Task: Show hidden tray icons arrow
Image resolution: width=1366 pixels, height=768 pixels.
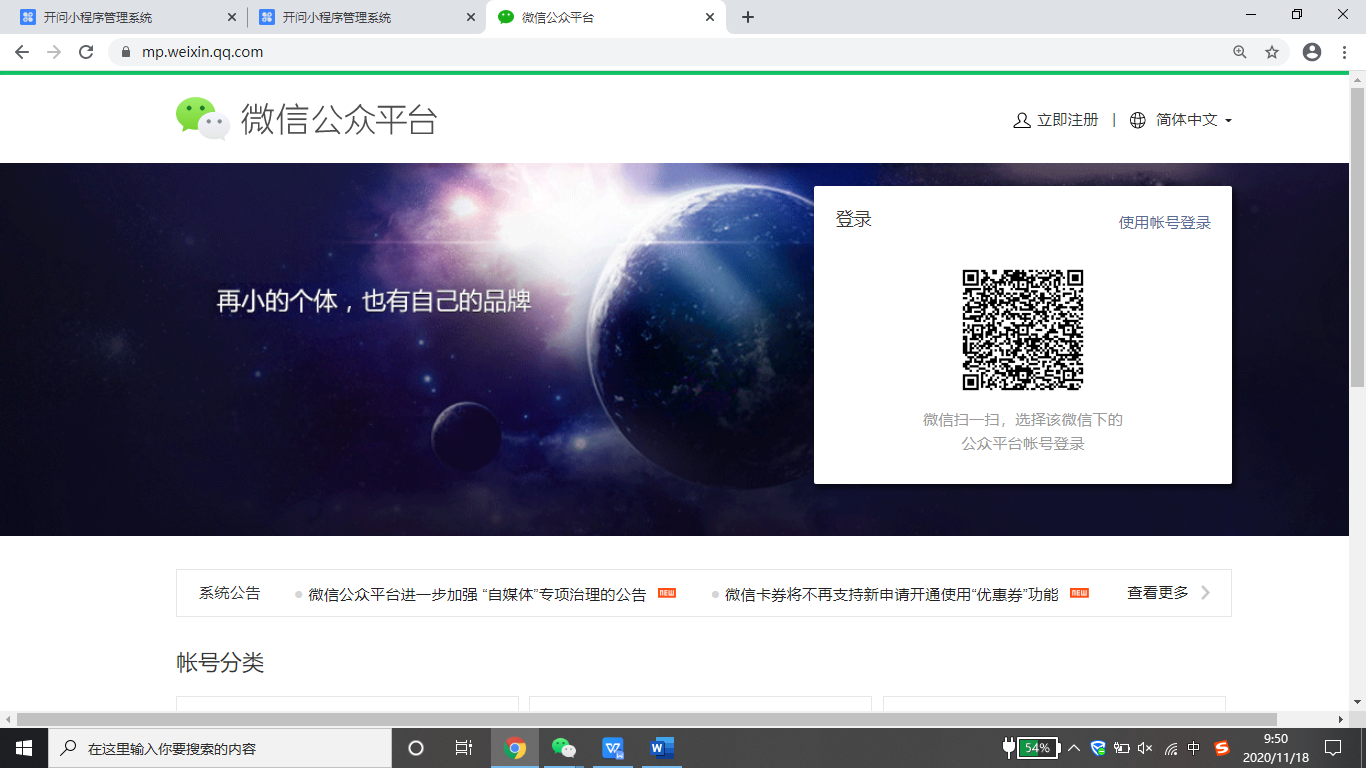Action: [x=1074, y=748]
